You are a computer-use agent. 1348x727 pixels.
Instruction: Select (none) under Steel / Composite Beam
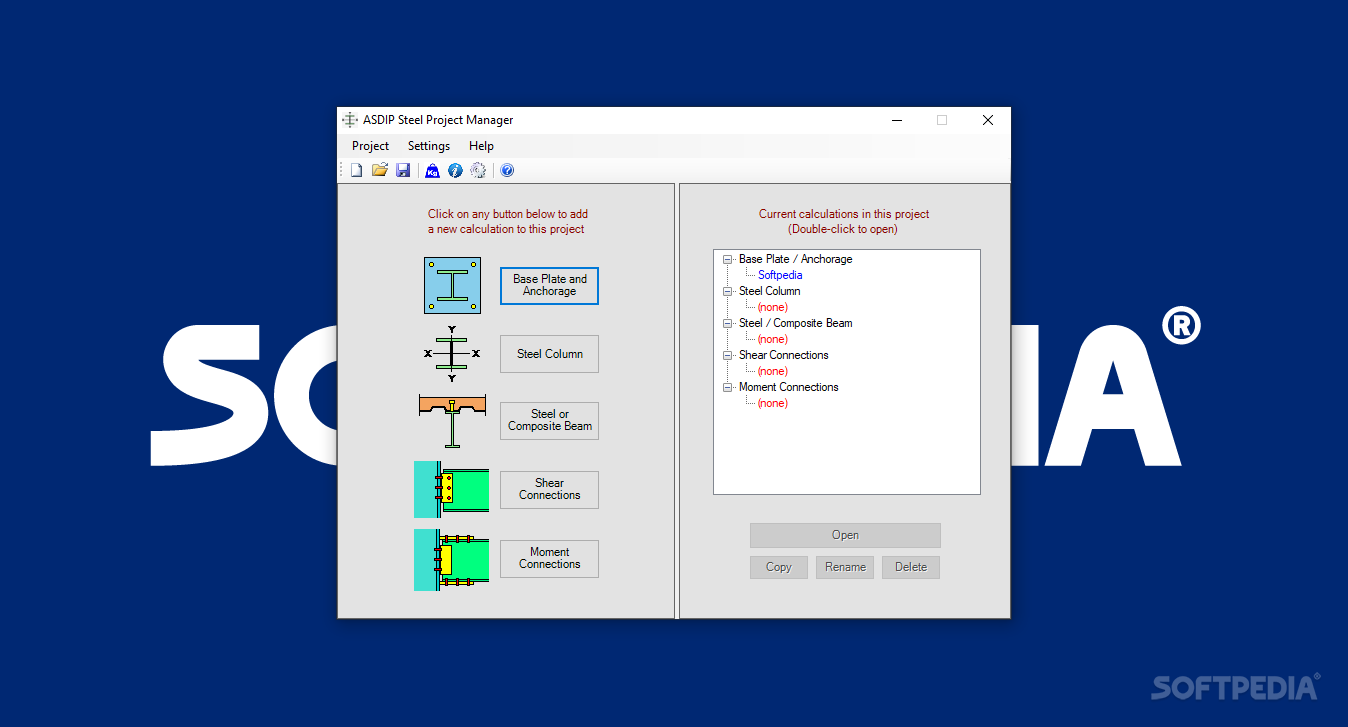click(773, 339)
